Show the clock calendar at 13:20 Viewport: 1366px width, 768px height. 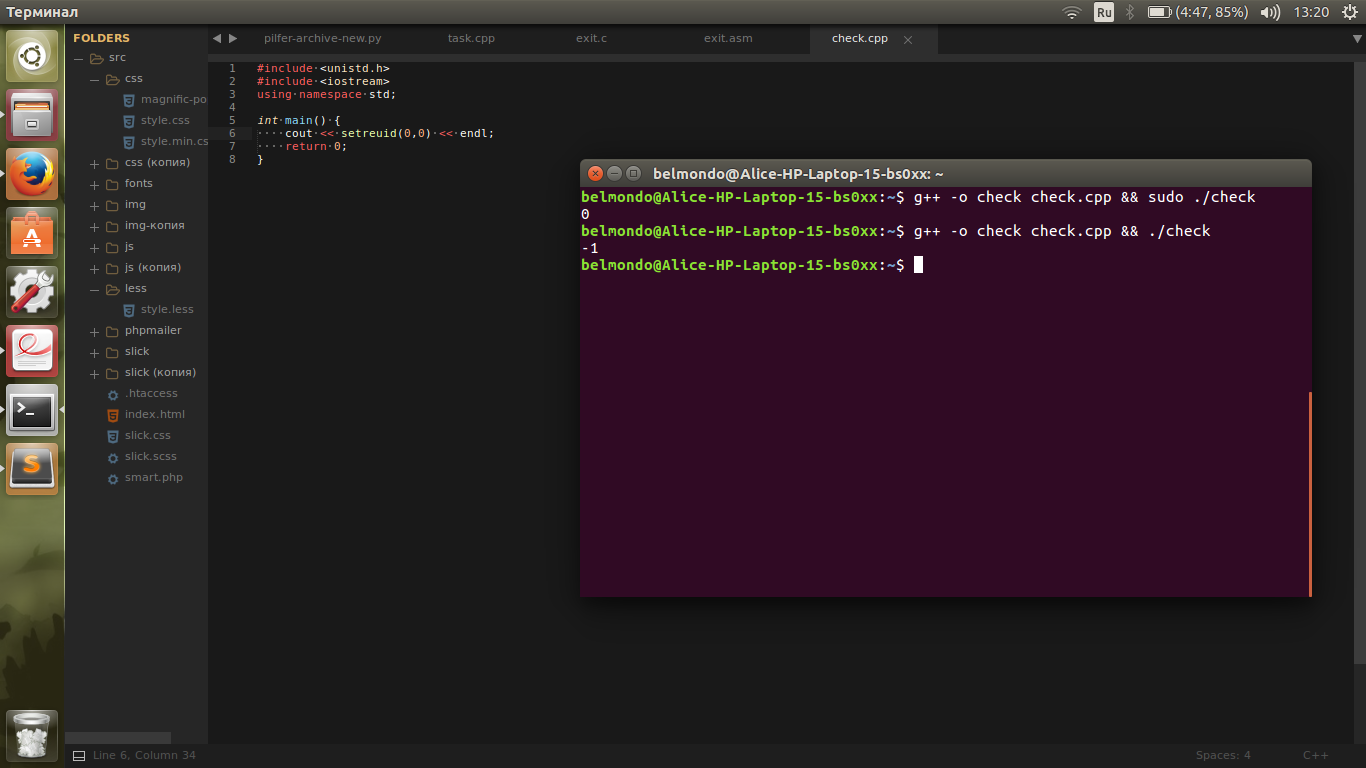click(1311, 12)
